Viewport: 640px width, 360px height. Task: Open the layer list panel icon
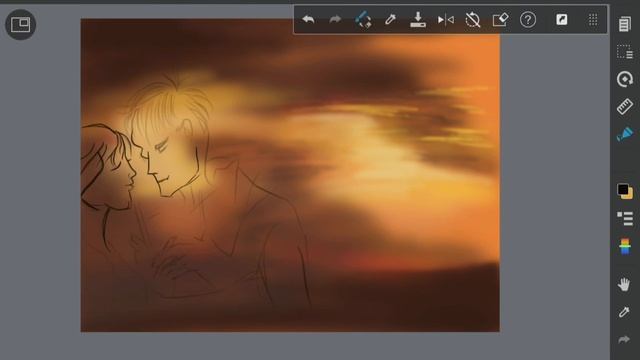pyautogui.click(x=624, y=218)
